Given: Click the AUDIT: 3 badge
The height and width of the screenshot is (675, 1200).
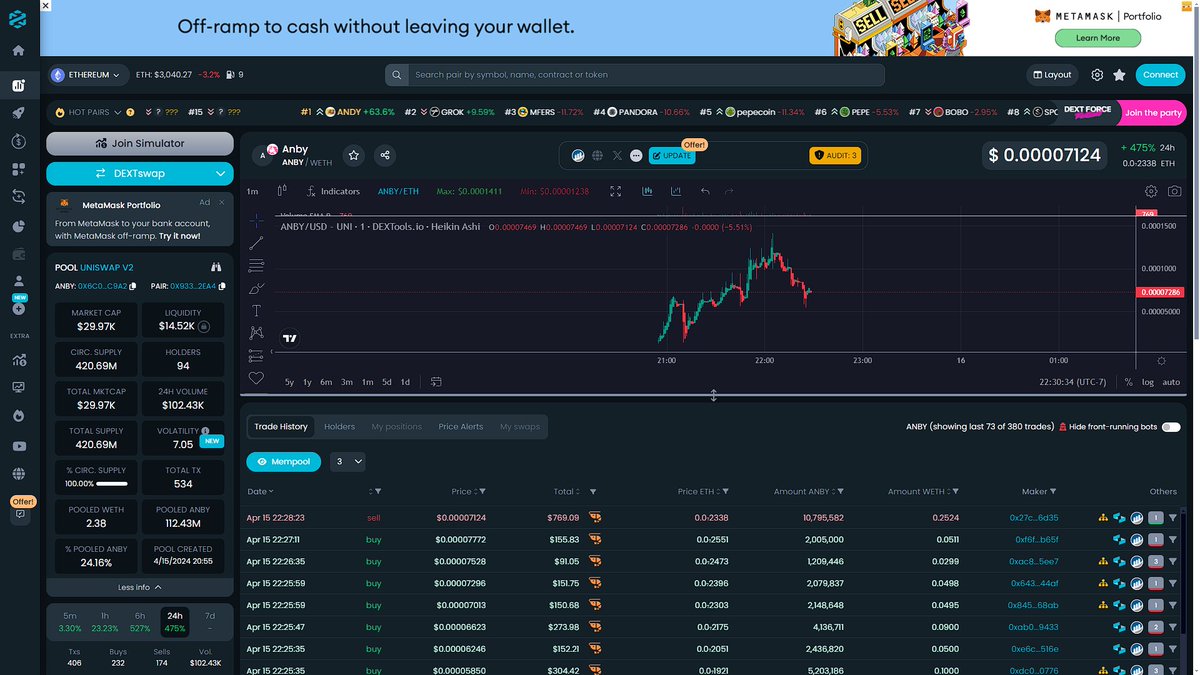Looking at the screenshot, I should pos(835,155).
